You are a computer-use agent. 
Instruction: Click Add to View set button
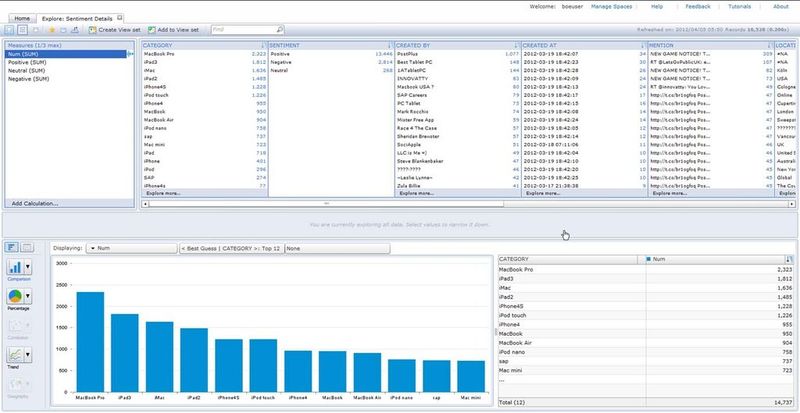(x=173, y=30)
